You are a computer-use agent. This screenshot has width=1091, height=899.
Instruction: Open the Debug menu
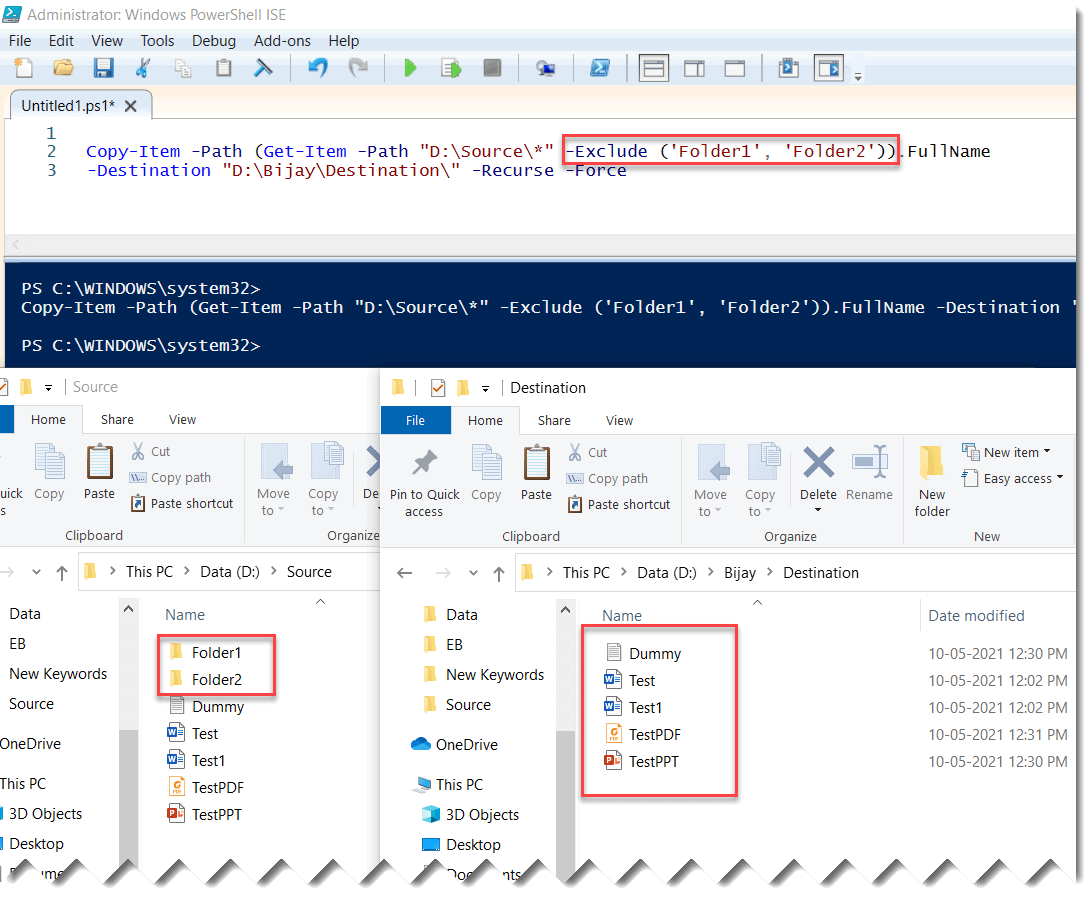(x=214, y=41)
